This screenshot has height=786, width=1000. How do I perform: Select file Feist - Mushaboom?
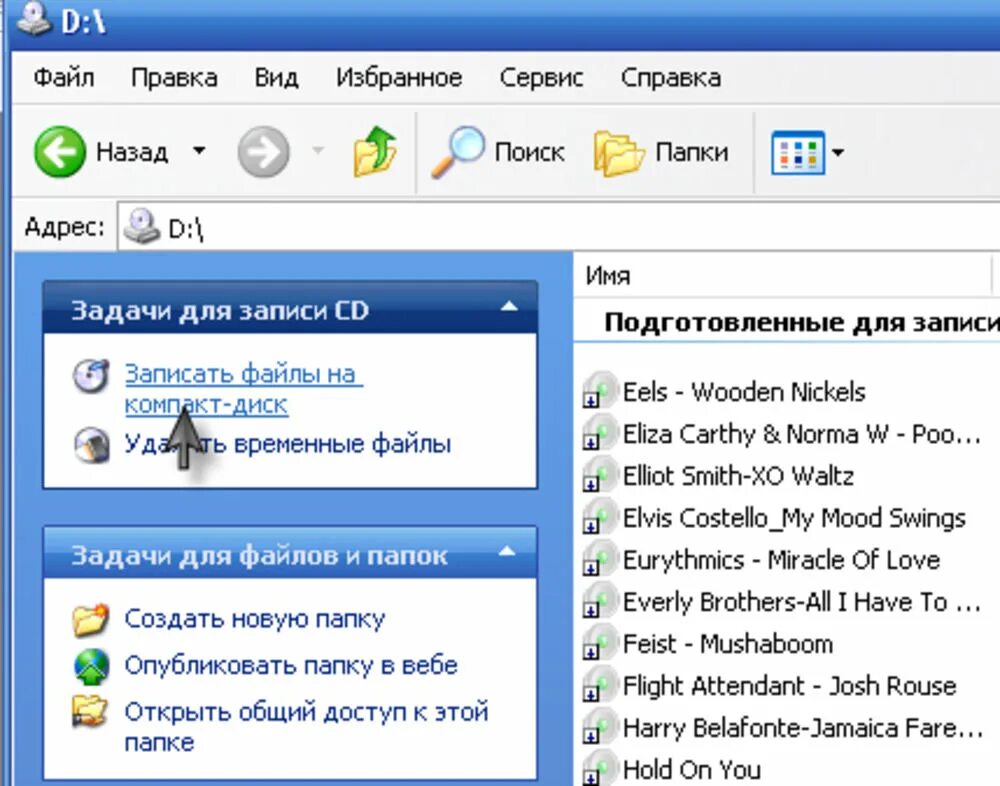tap(728, 644)
